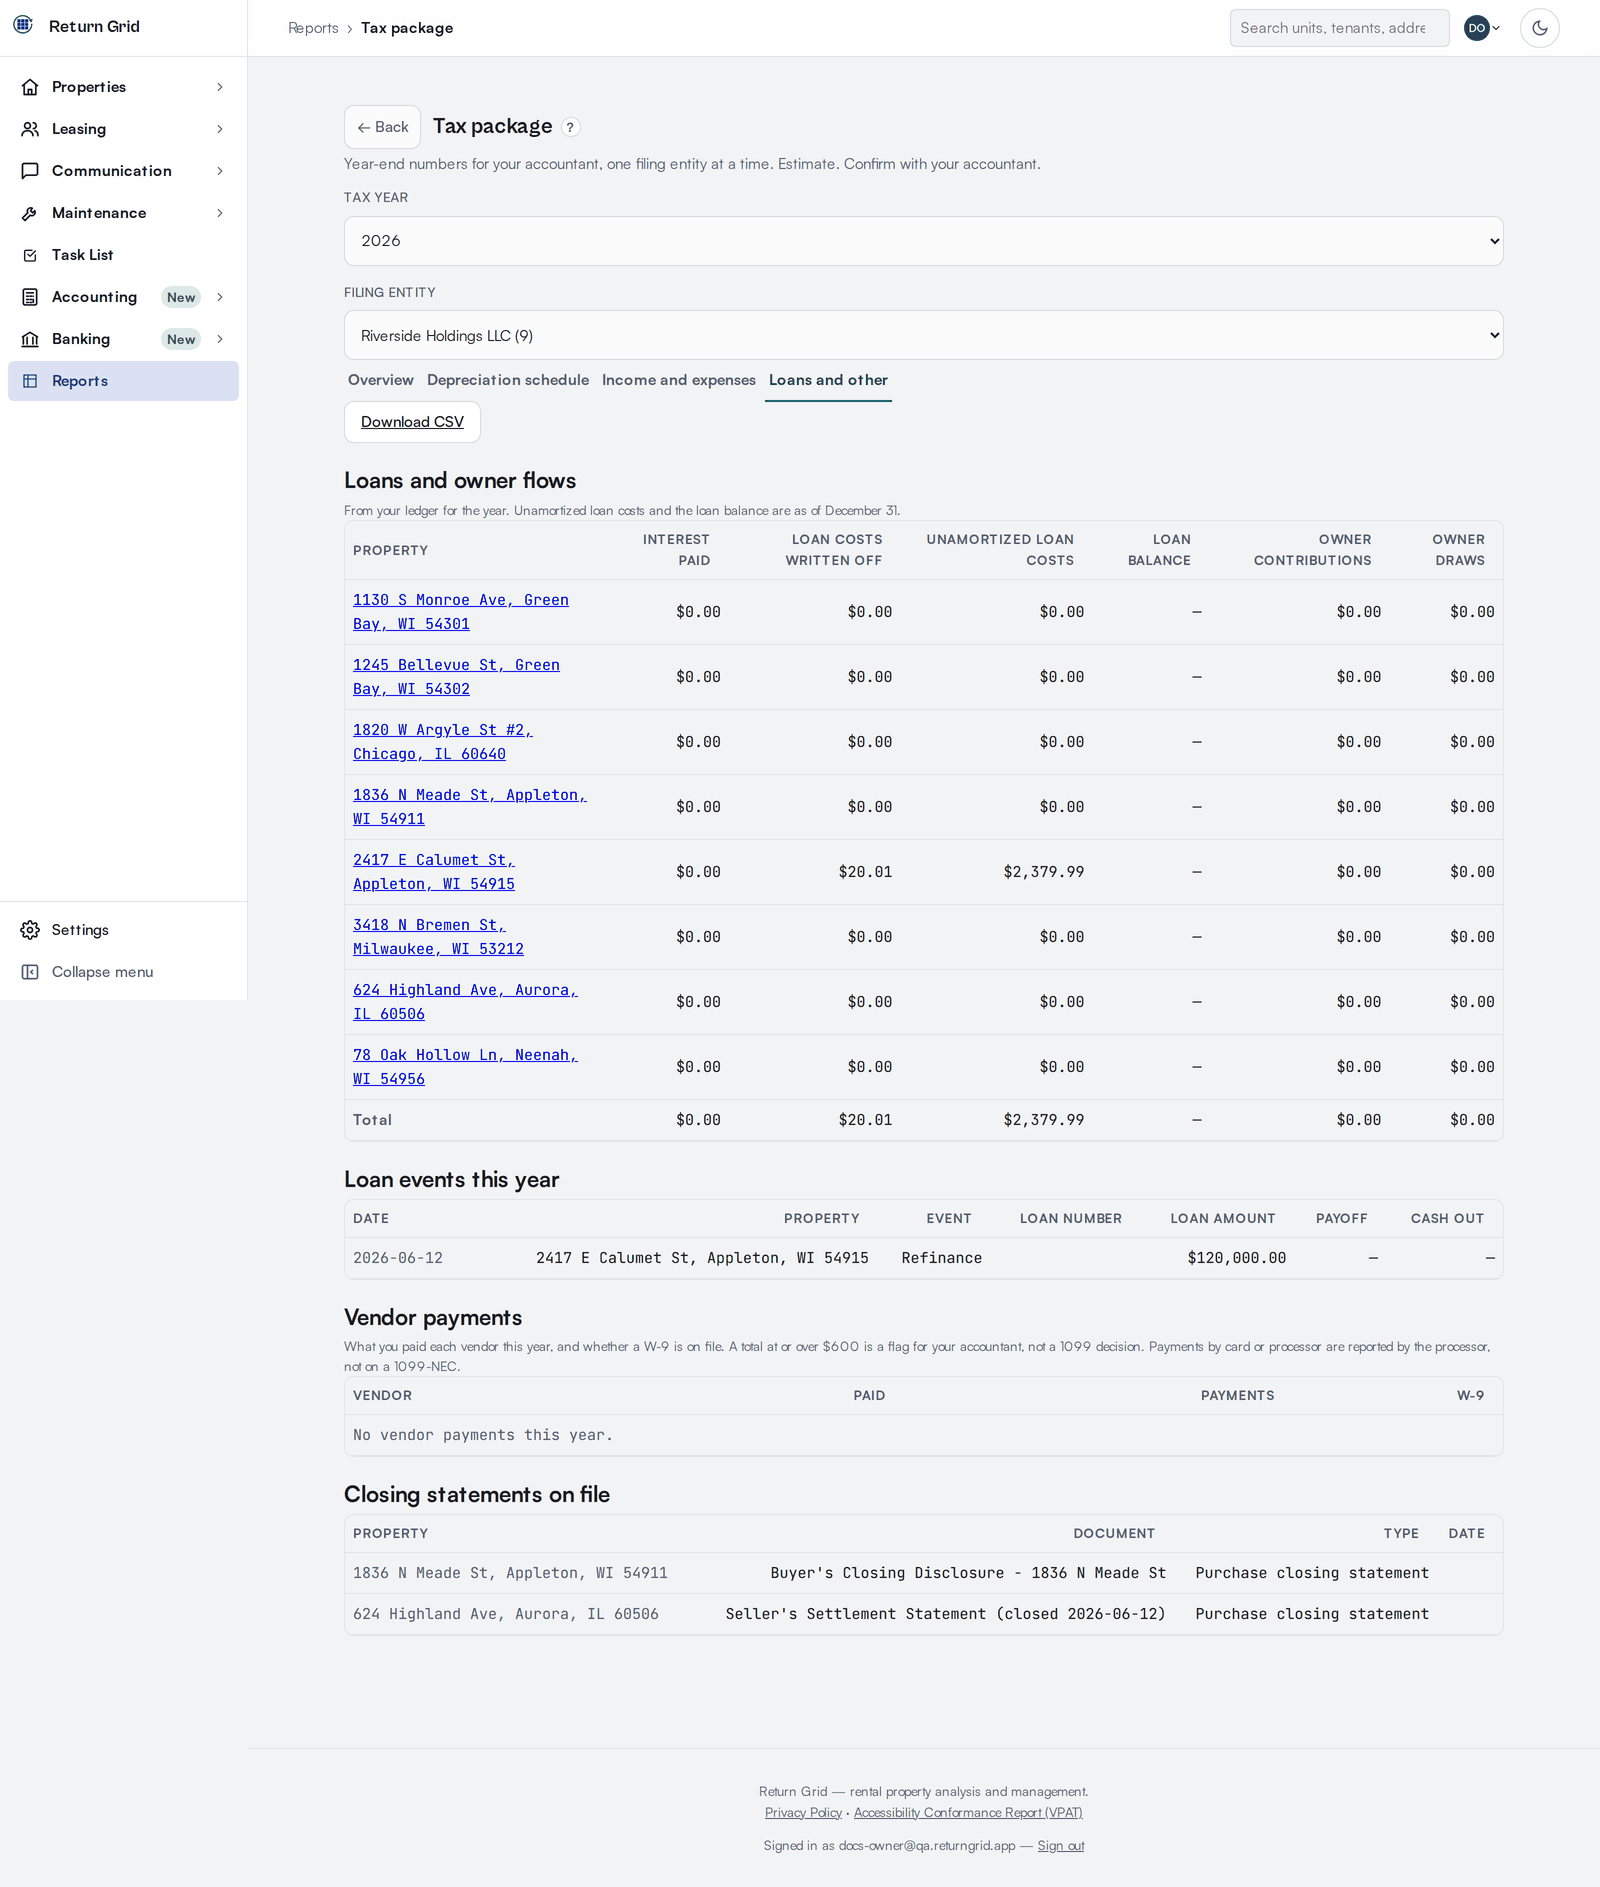Click the Return Grid globe logo
The width and height of the screenshot is (1600, 1887).
(23, 25)
